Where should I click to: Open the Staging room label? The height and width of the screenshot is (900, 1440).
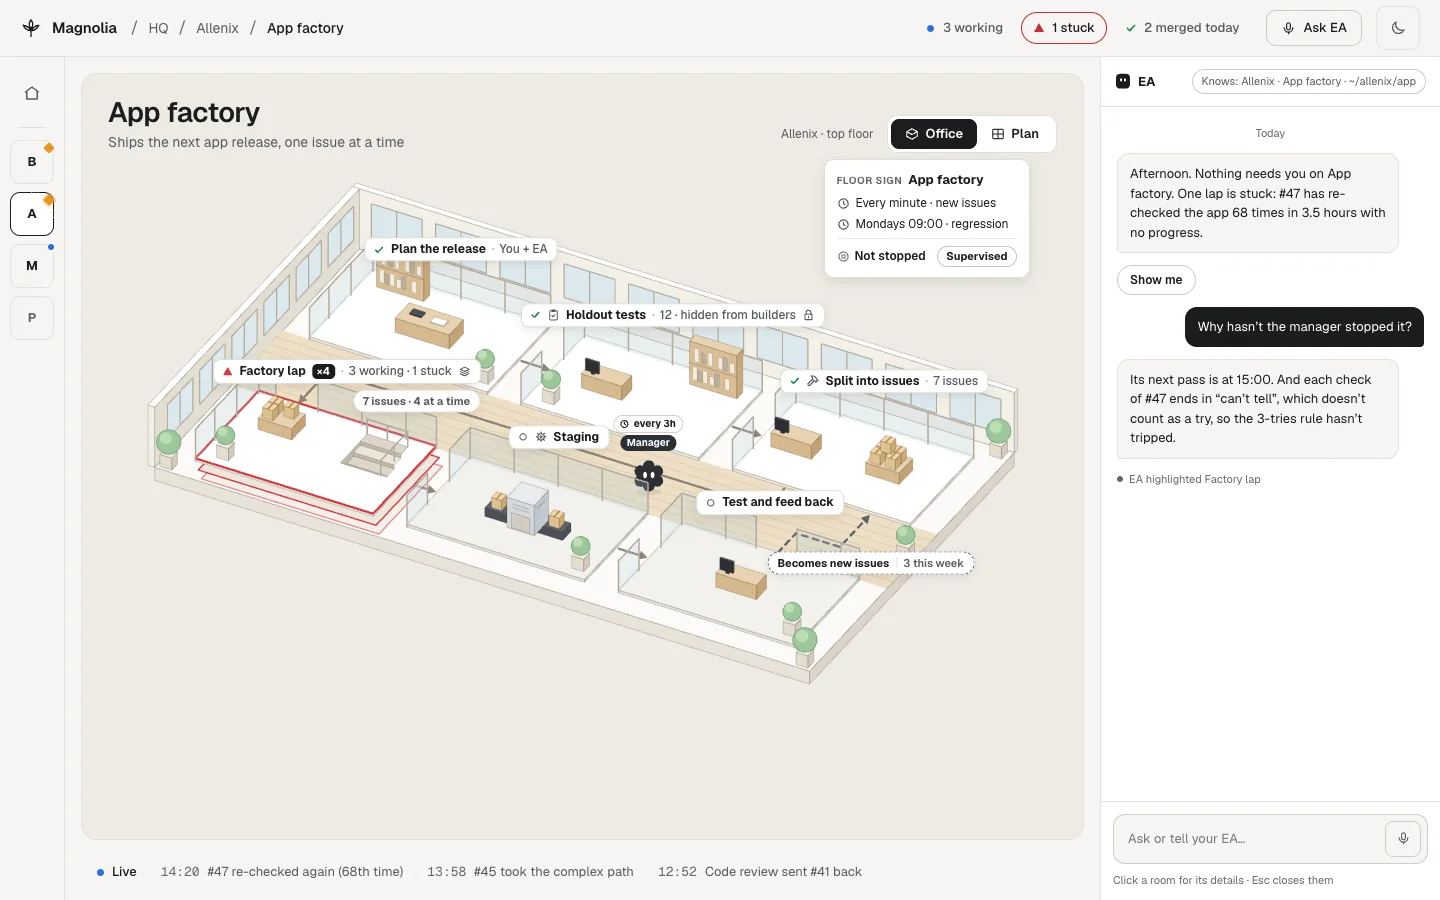pos(559,437)
